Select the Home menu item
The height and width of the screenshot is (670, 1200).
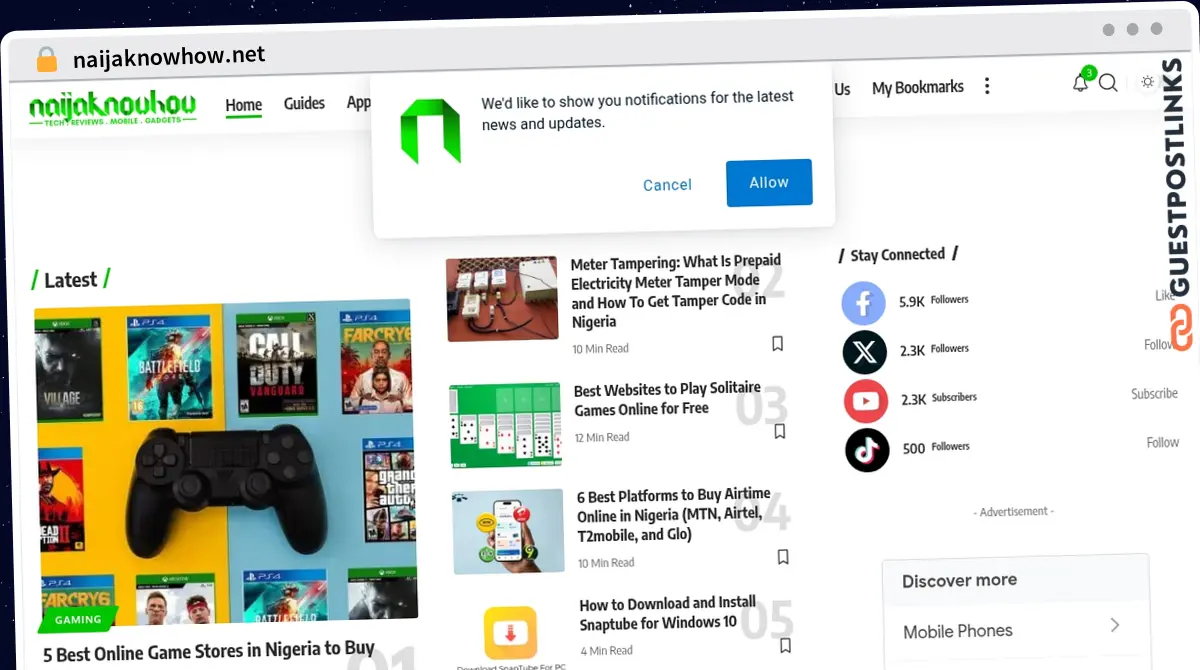pyautogui.click(x=244, y=105)
